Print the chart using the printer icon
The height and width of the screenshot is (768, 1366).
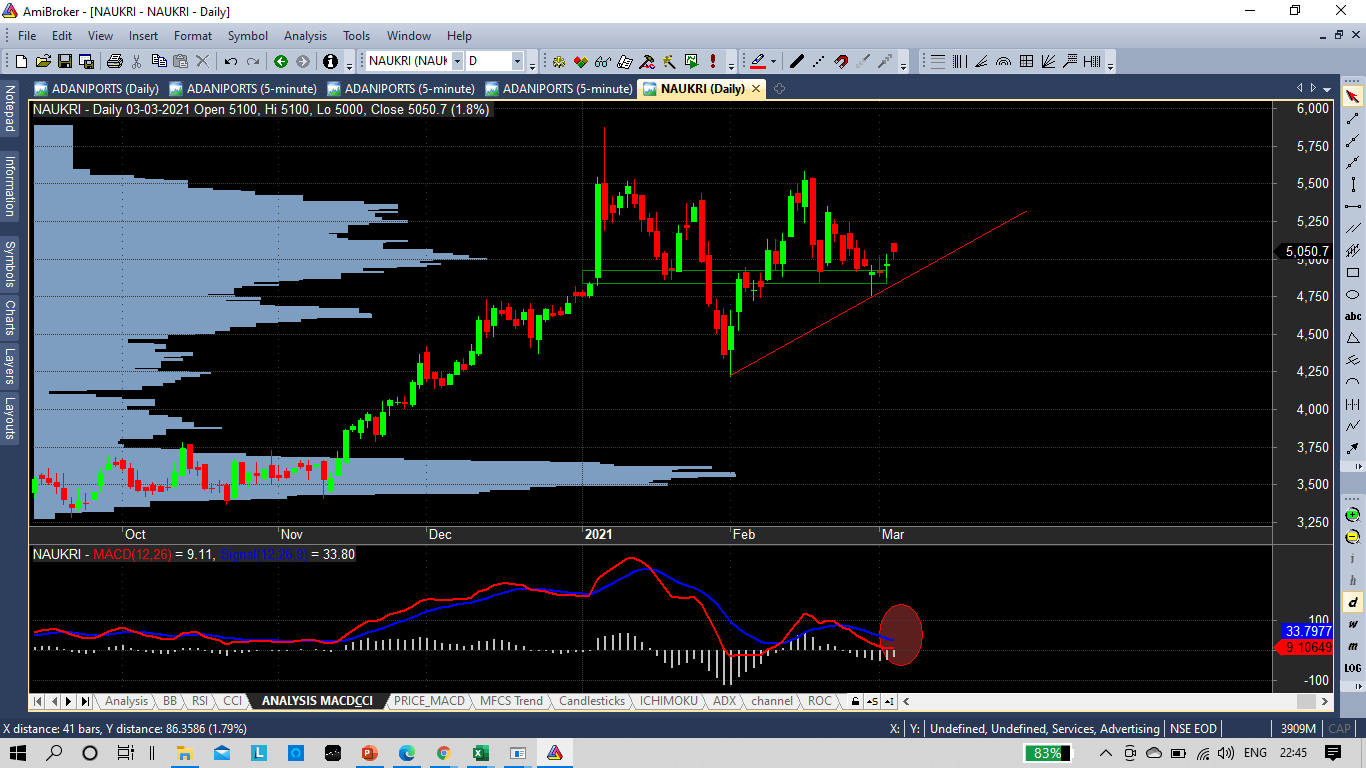[x=115, y=61]
